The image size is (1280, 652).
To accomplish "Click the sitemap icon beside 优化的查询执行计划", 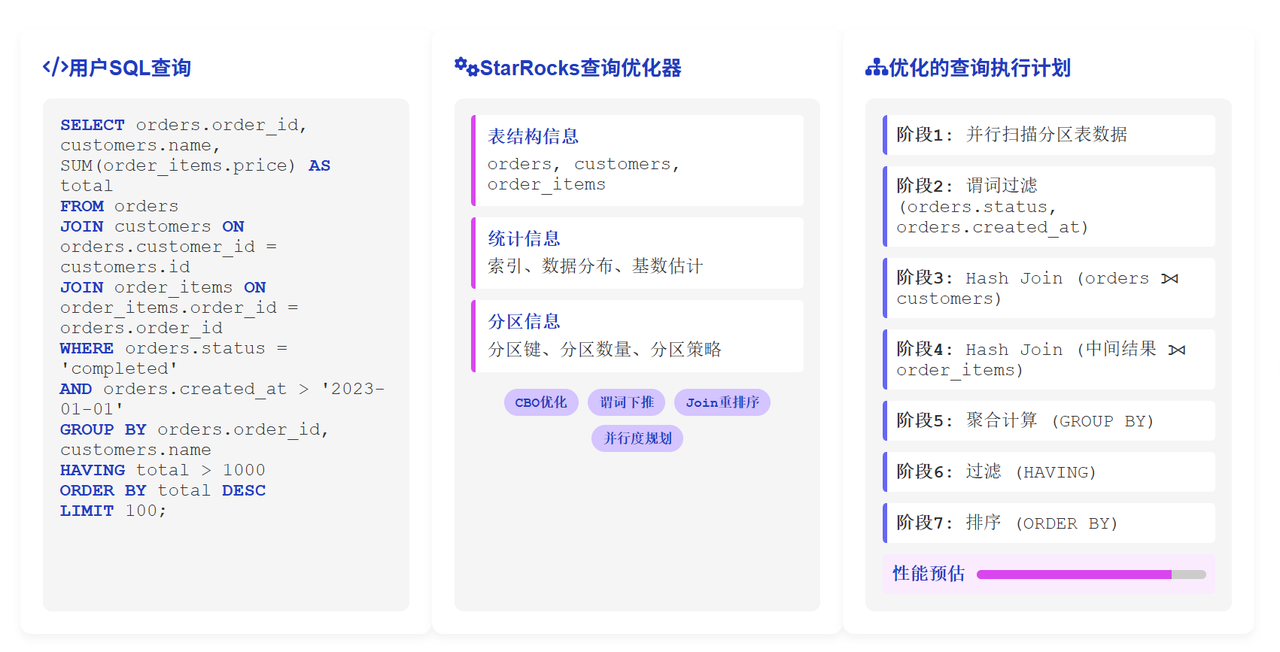I will [x=876, y=68].
